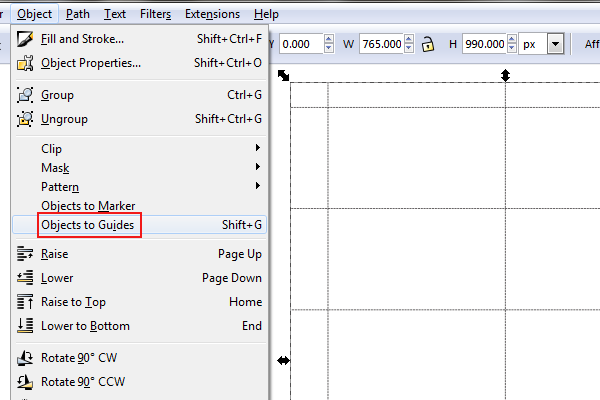Click the top-middle vertical scale handle

click(505, 75)
